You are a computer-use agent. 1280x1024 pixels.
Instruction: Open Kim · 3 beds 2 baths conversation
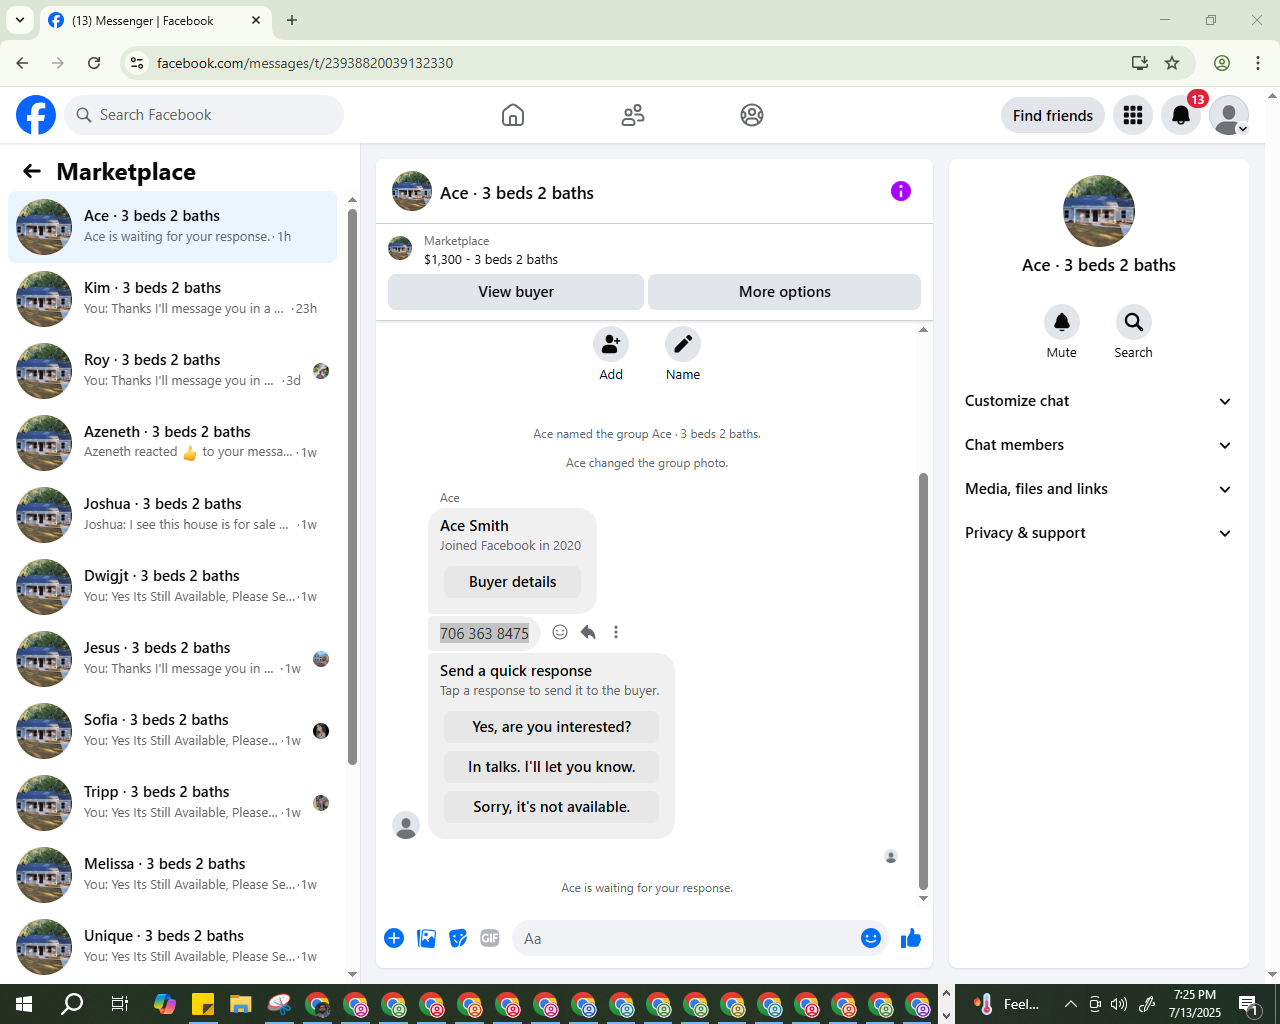point(172,299)
